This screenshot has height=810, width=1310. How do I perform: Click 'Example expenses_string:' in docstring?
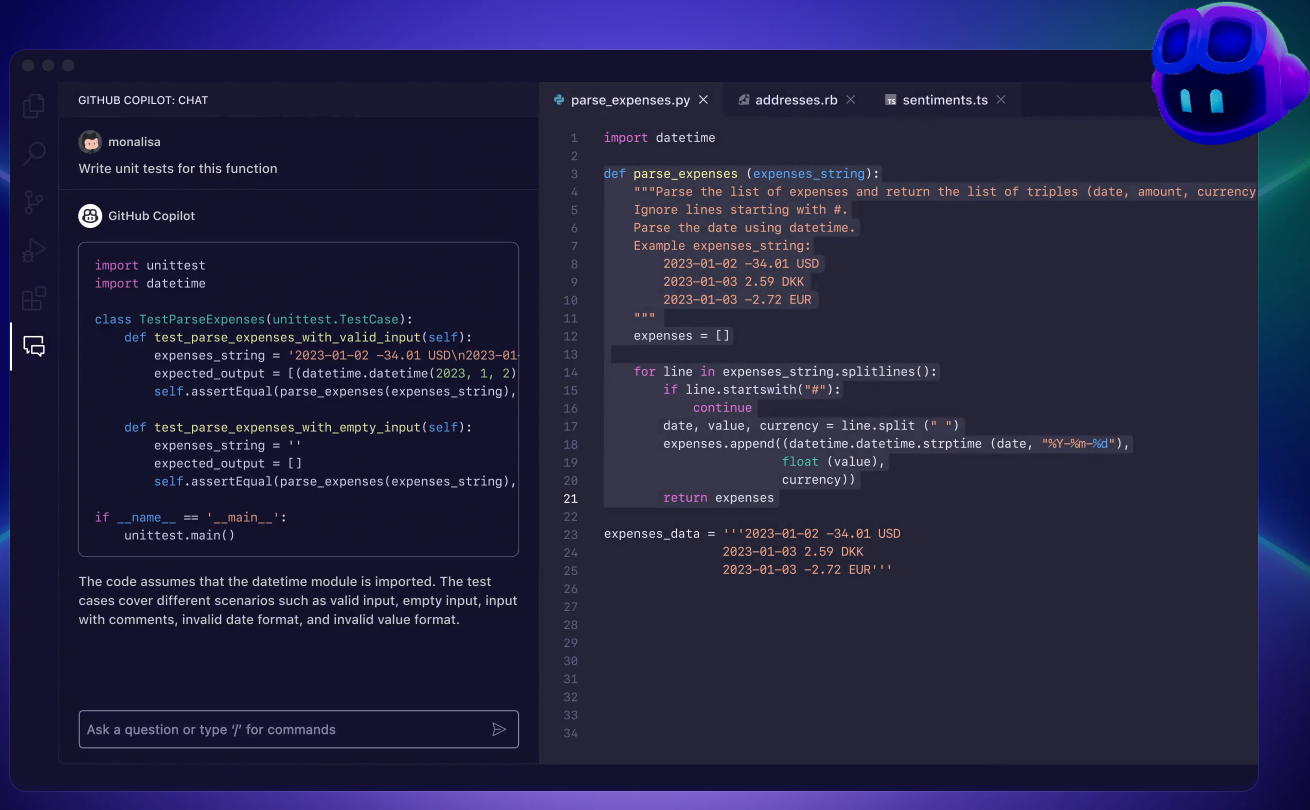click(723, 245)
